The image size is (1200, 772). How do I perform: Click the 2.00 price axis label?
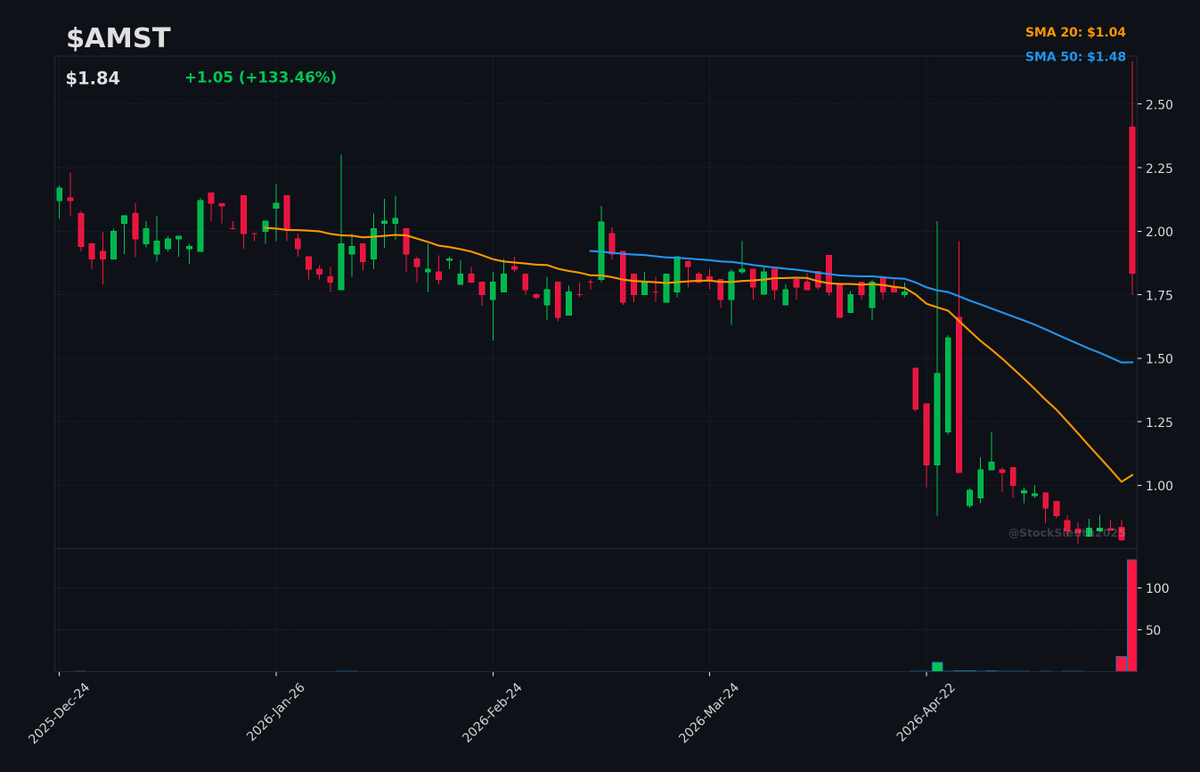click(x=1159, y=232)
